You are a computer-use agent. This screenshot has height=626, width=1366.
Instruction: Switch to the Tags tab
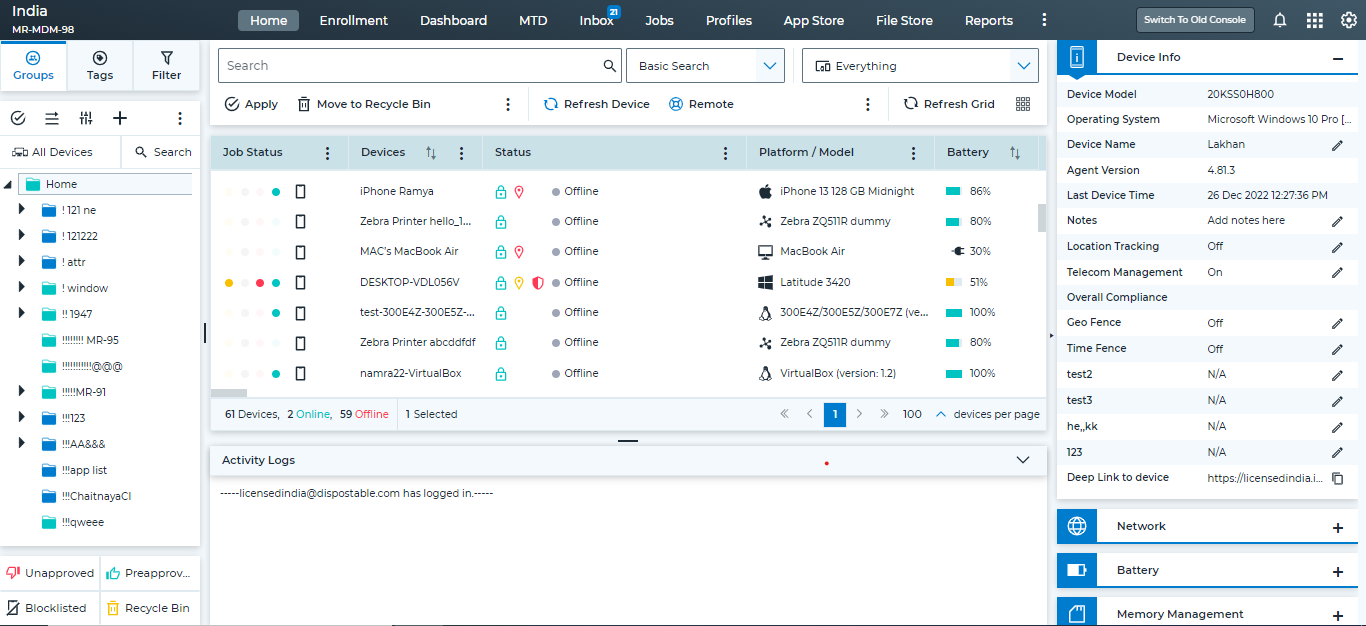click(100, 66)
